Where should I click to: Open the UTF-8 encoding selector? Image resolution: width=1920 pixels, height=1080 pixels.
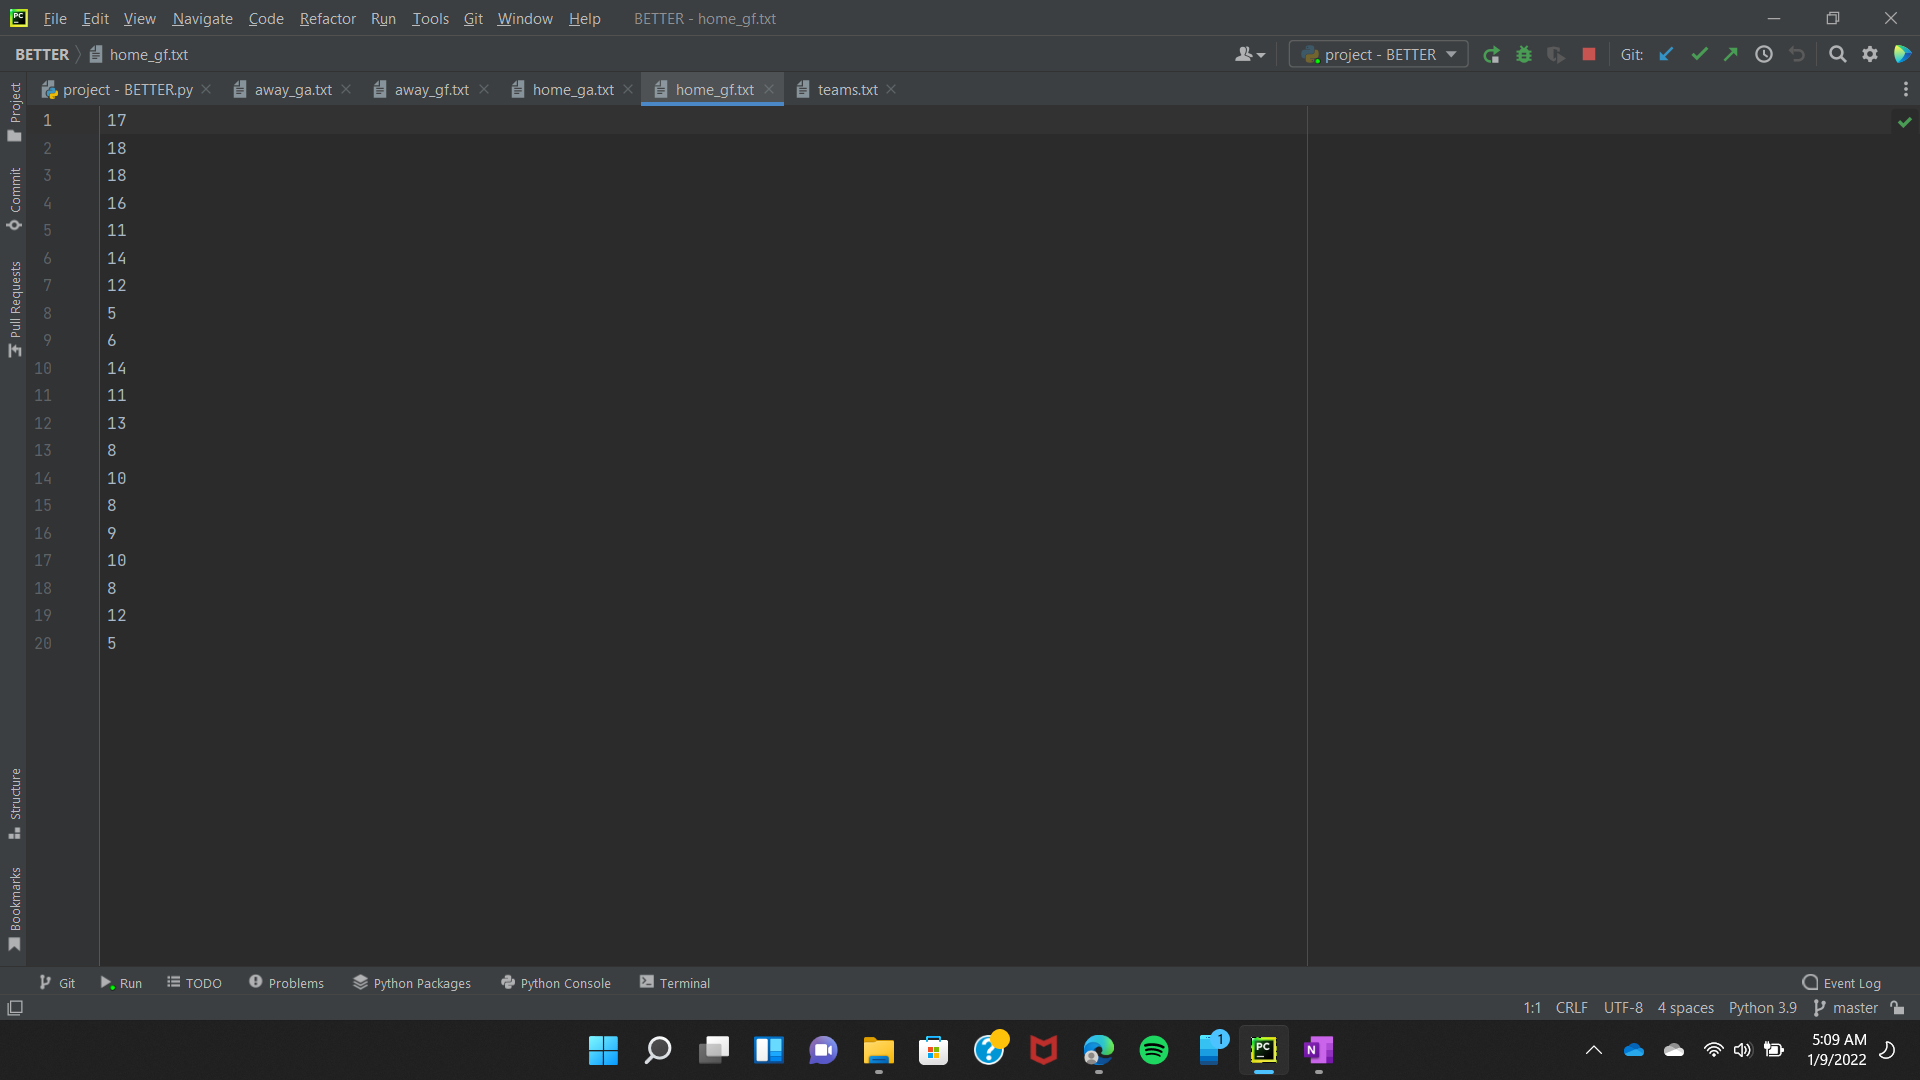pyautogui.click(x=1622, y=1008)
